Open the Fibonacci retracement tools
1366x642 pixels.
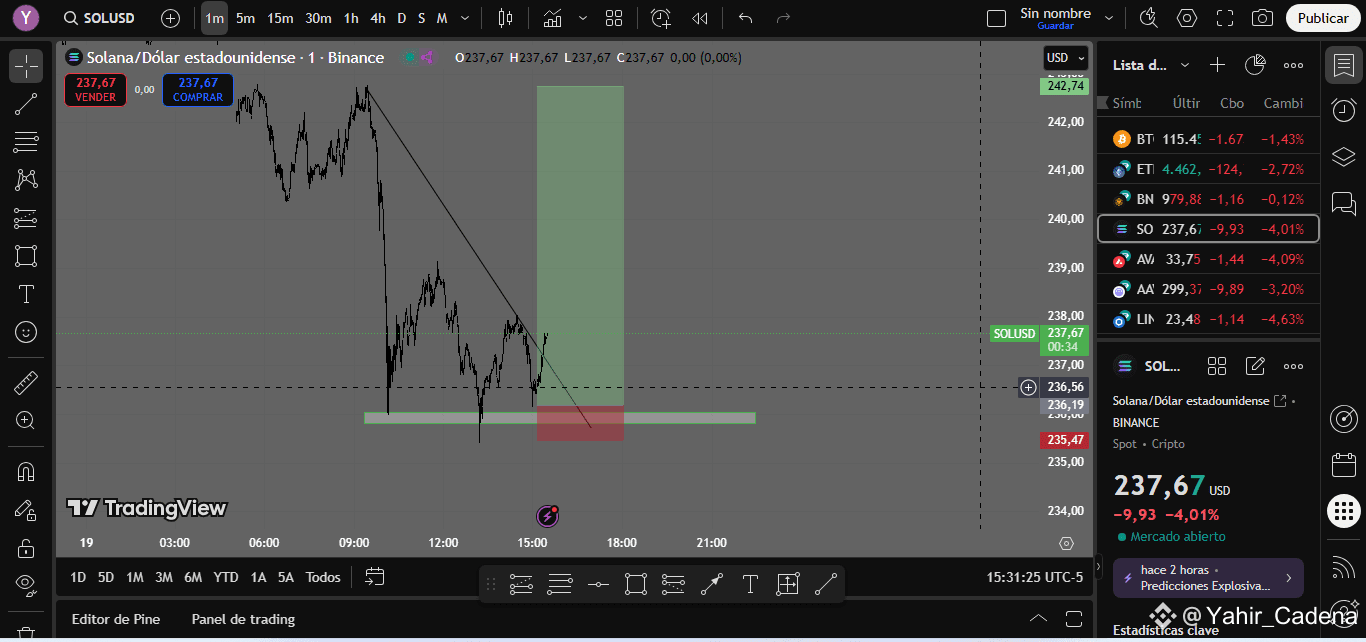26,142
